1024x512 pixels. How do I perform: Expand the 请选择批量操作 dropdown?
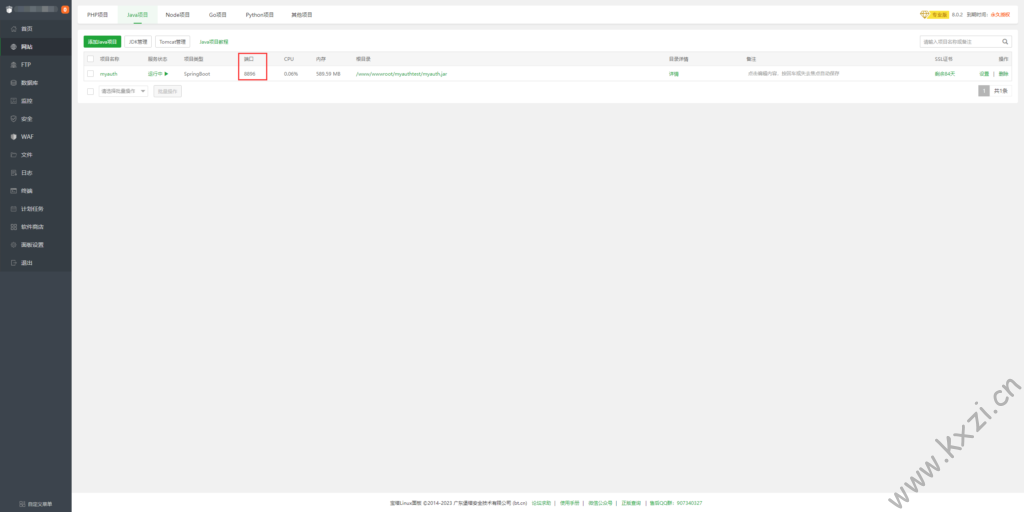pyautogui.click(x=123, y=91)
